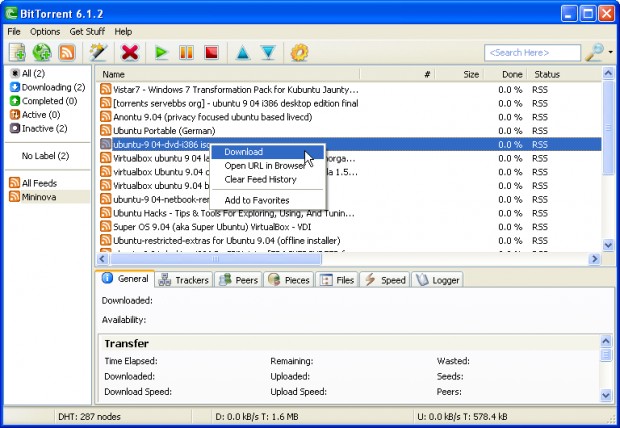This screenshot has width=620, height=428.
Task: Choose Clear Feed History
Action: [268, 180]
